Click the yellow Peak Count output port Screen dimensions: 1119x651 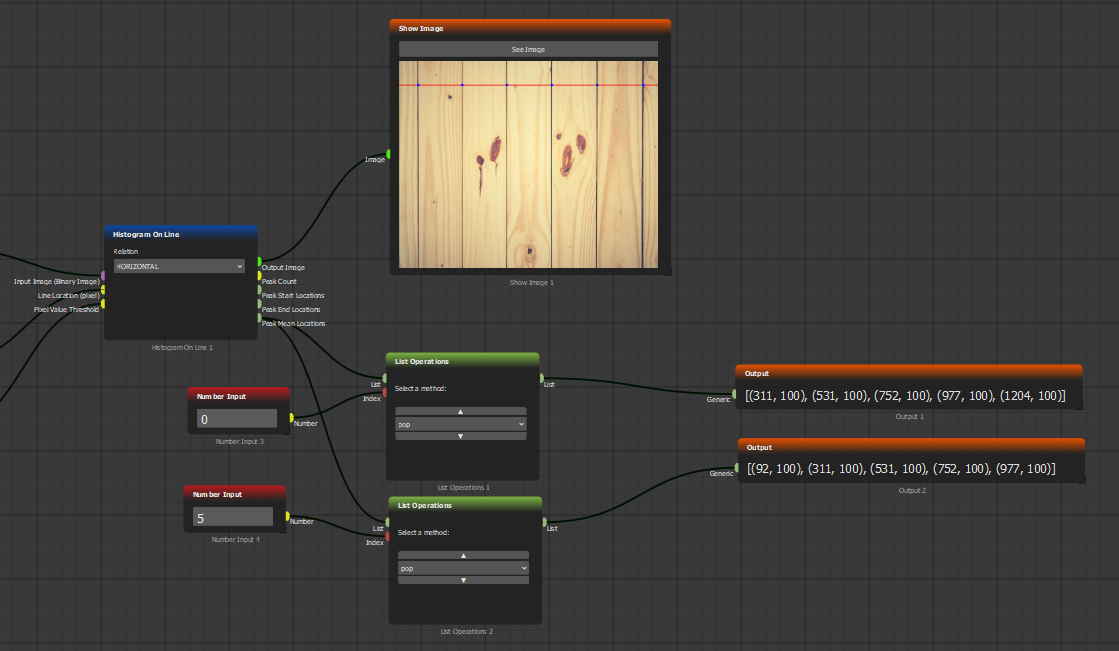(259, 277)
